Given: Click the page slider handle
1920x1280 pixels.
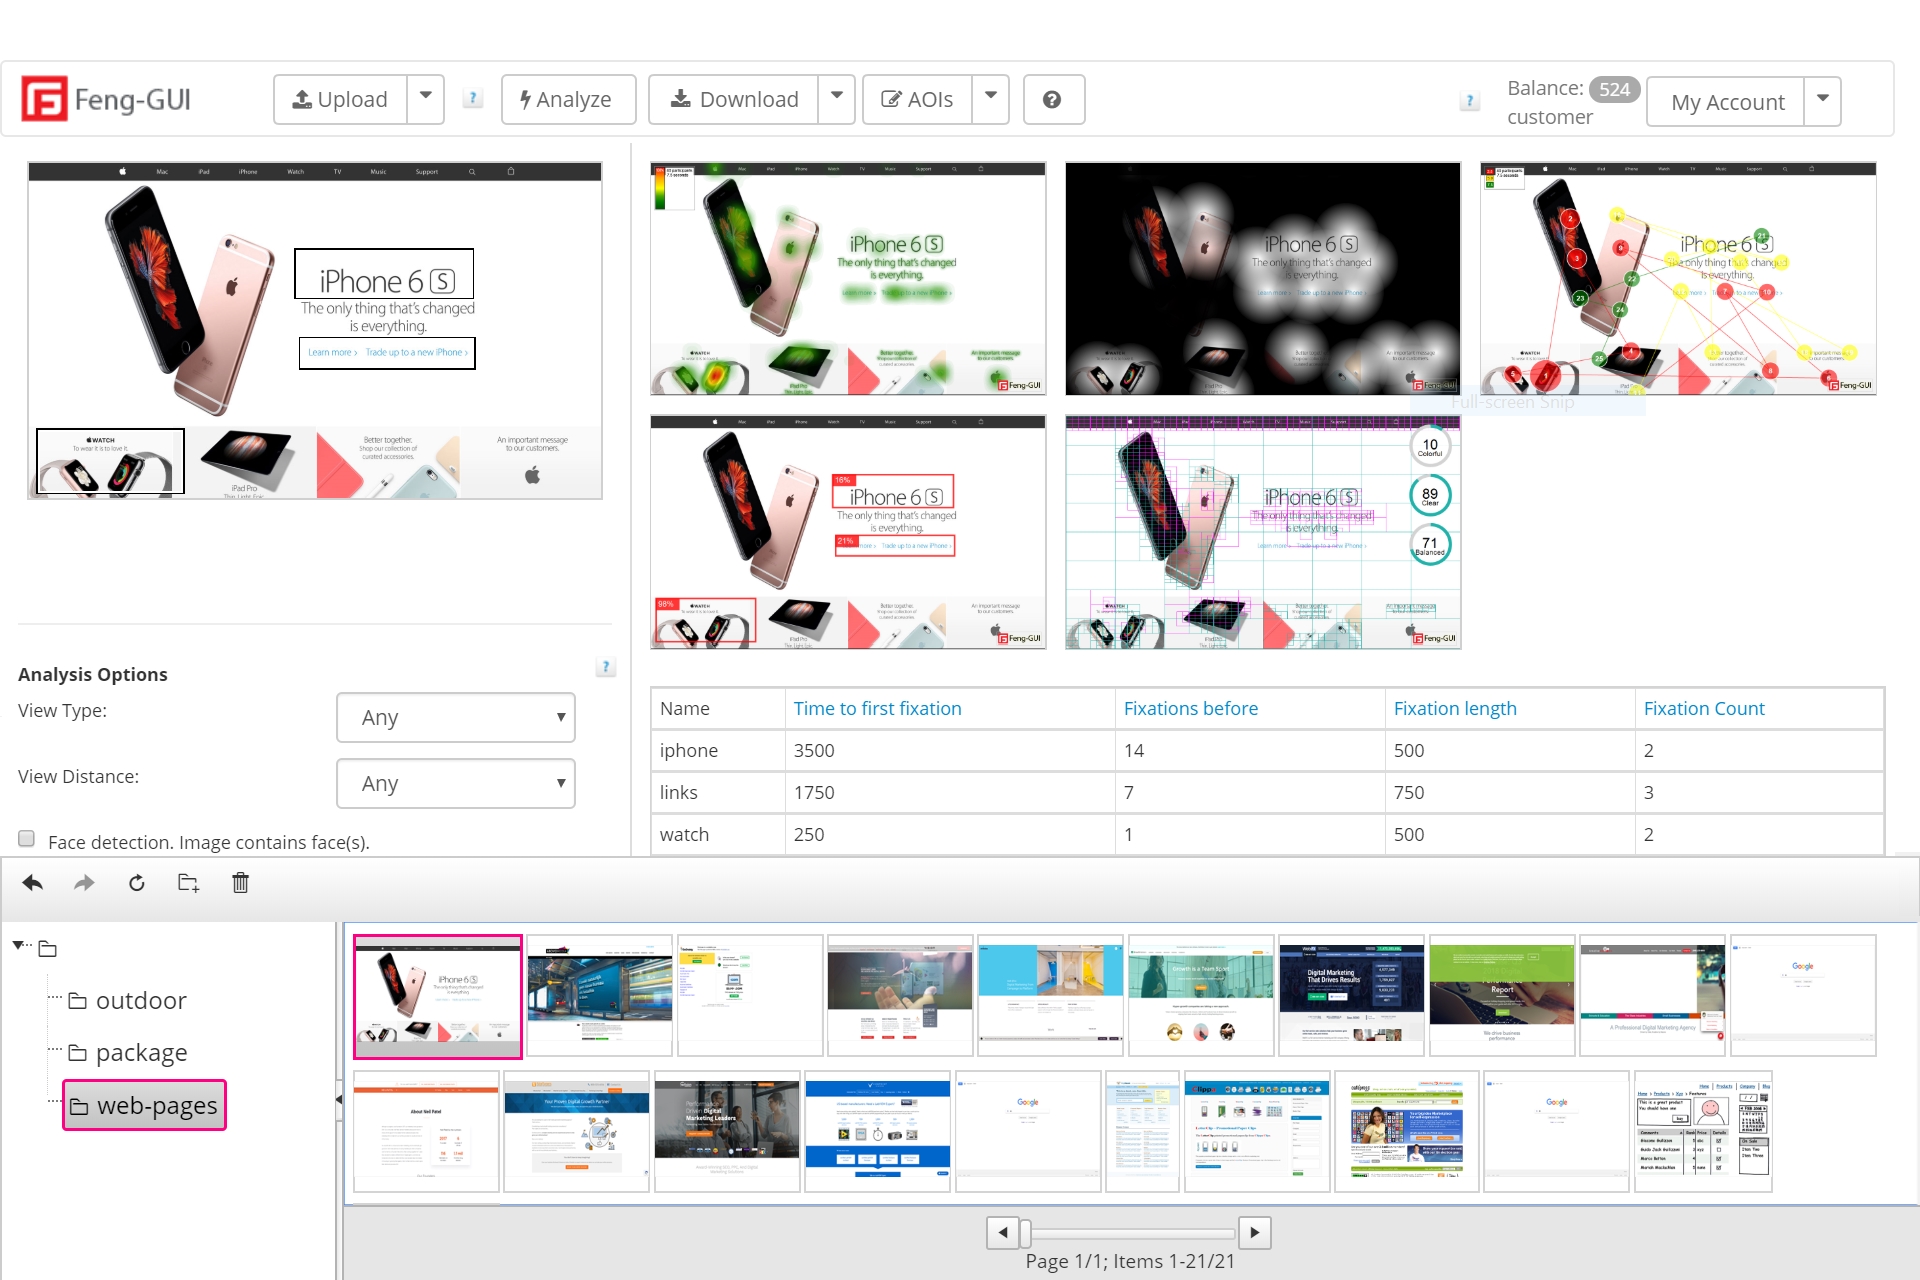Looking at the screenshot, I should (x=1025, y=1233).
